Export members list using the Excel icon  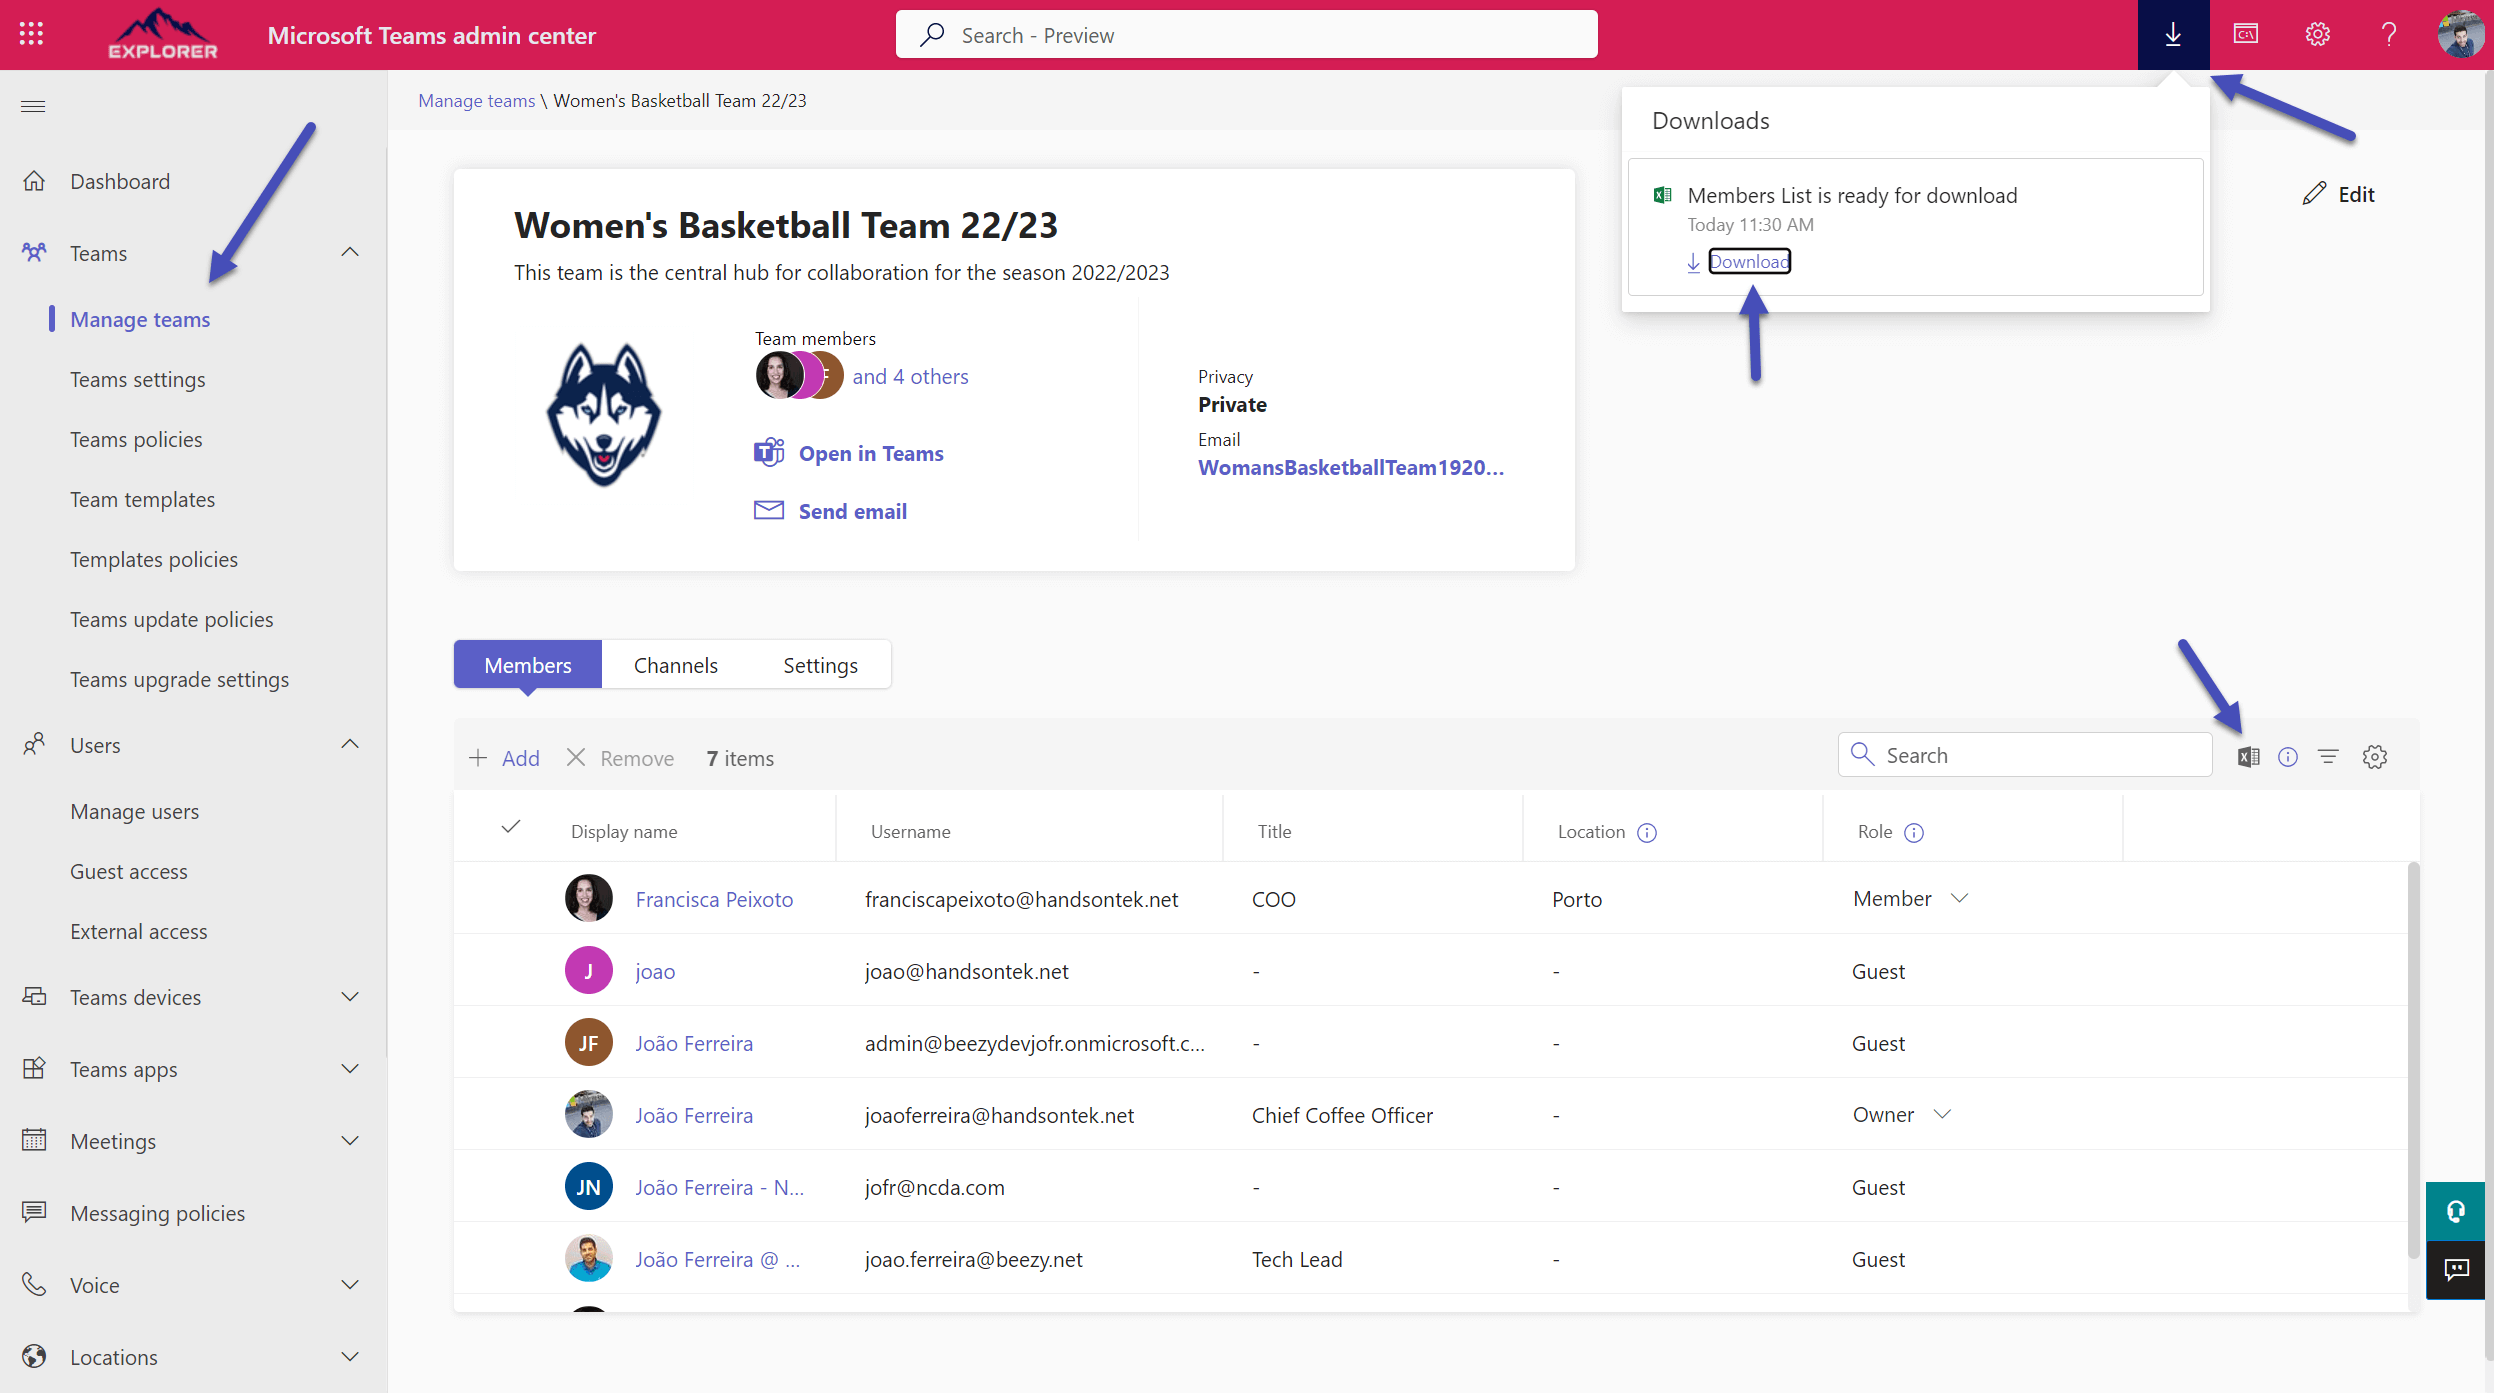(2250, 756)
